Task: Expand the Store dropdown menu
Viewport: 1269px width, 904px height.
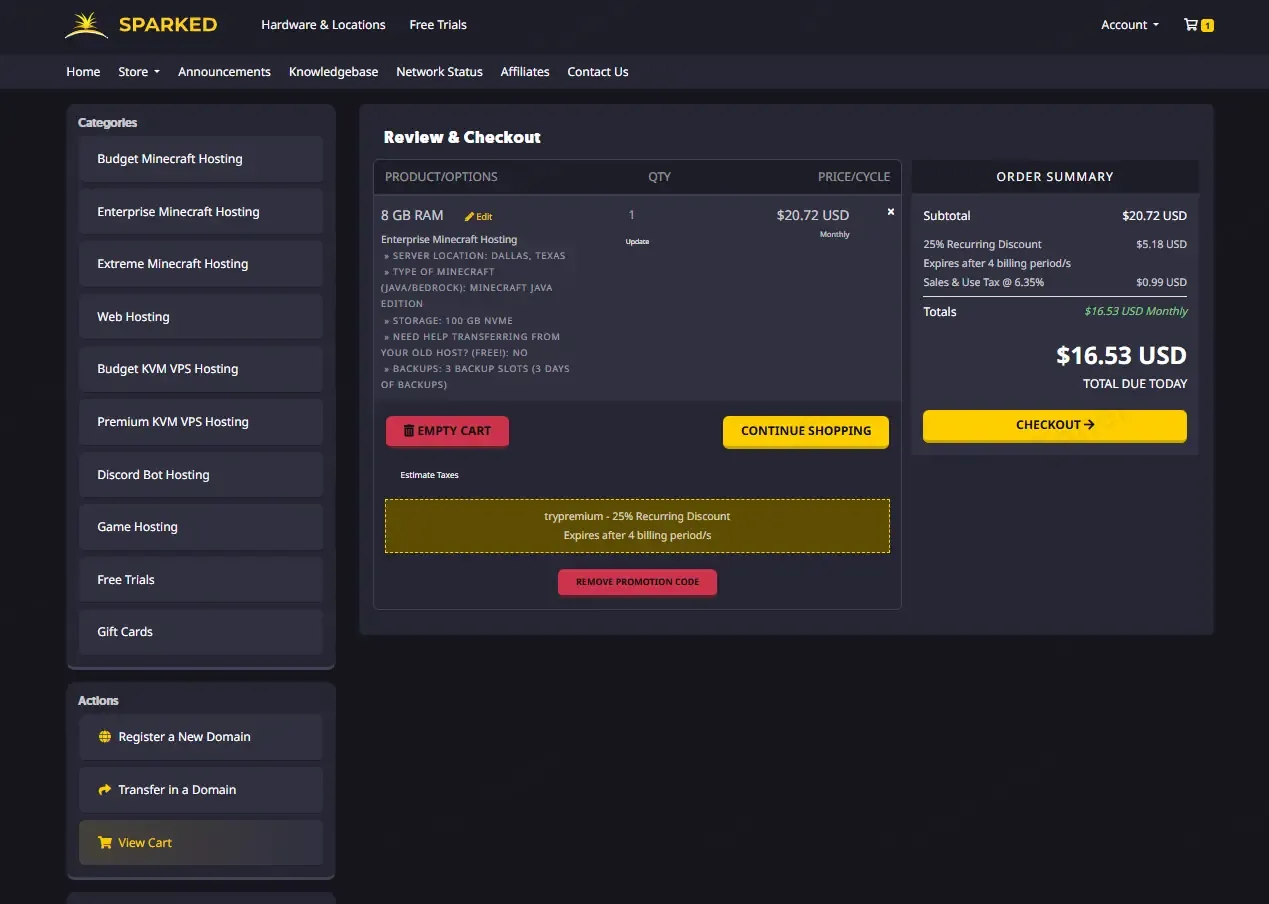Action: 139,72
